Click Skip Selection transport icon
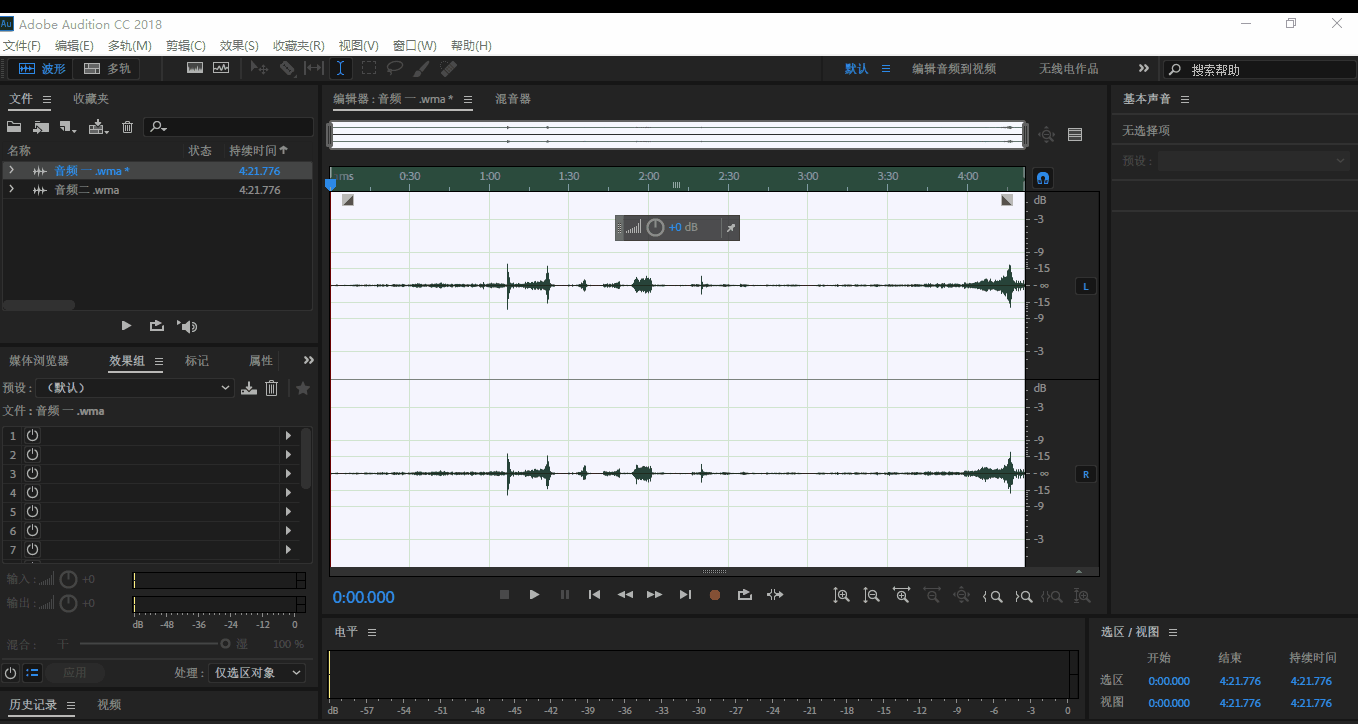Image resolution: width=1358 pixels, height=724 pixels. pyautogui.click(x=775, y=595)
